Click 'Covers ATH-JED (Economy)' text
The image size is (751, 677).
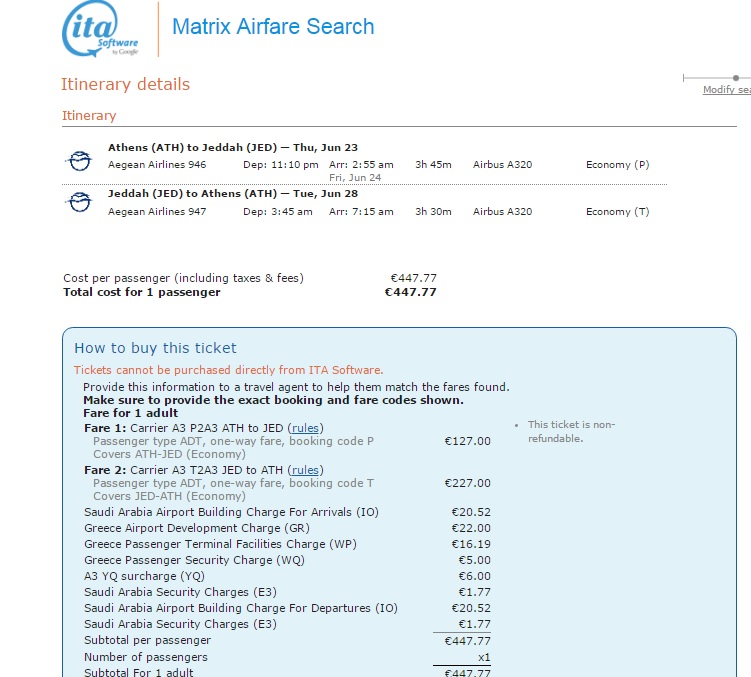coord(169,454)
